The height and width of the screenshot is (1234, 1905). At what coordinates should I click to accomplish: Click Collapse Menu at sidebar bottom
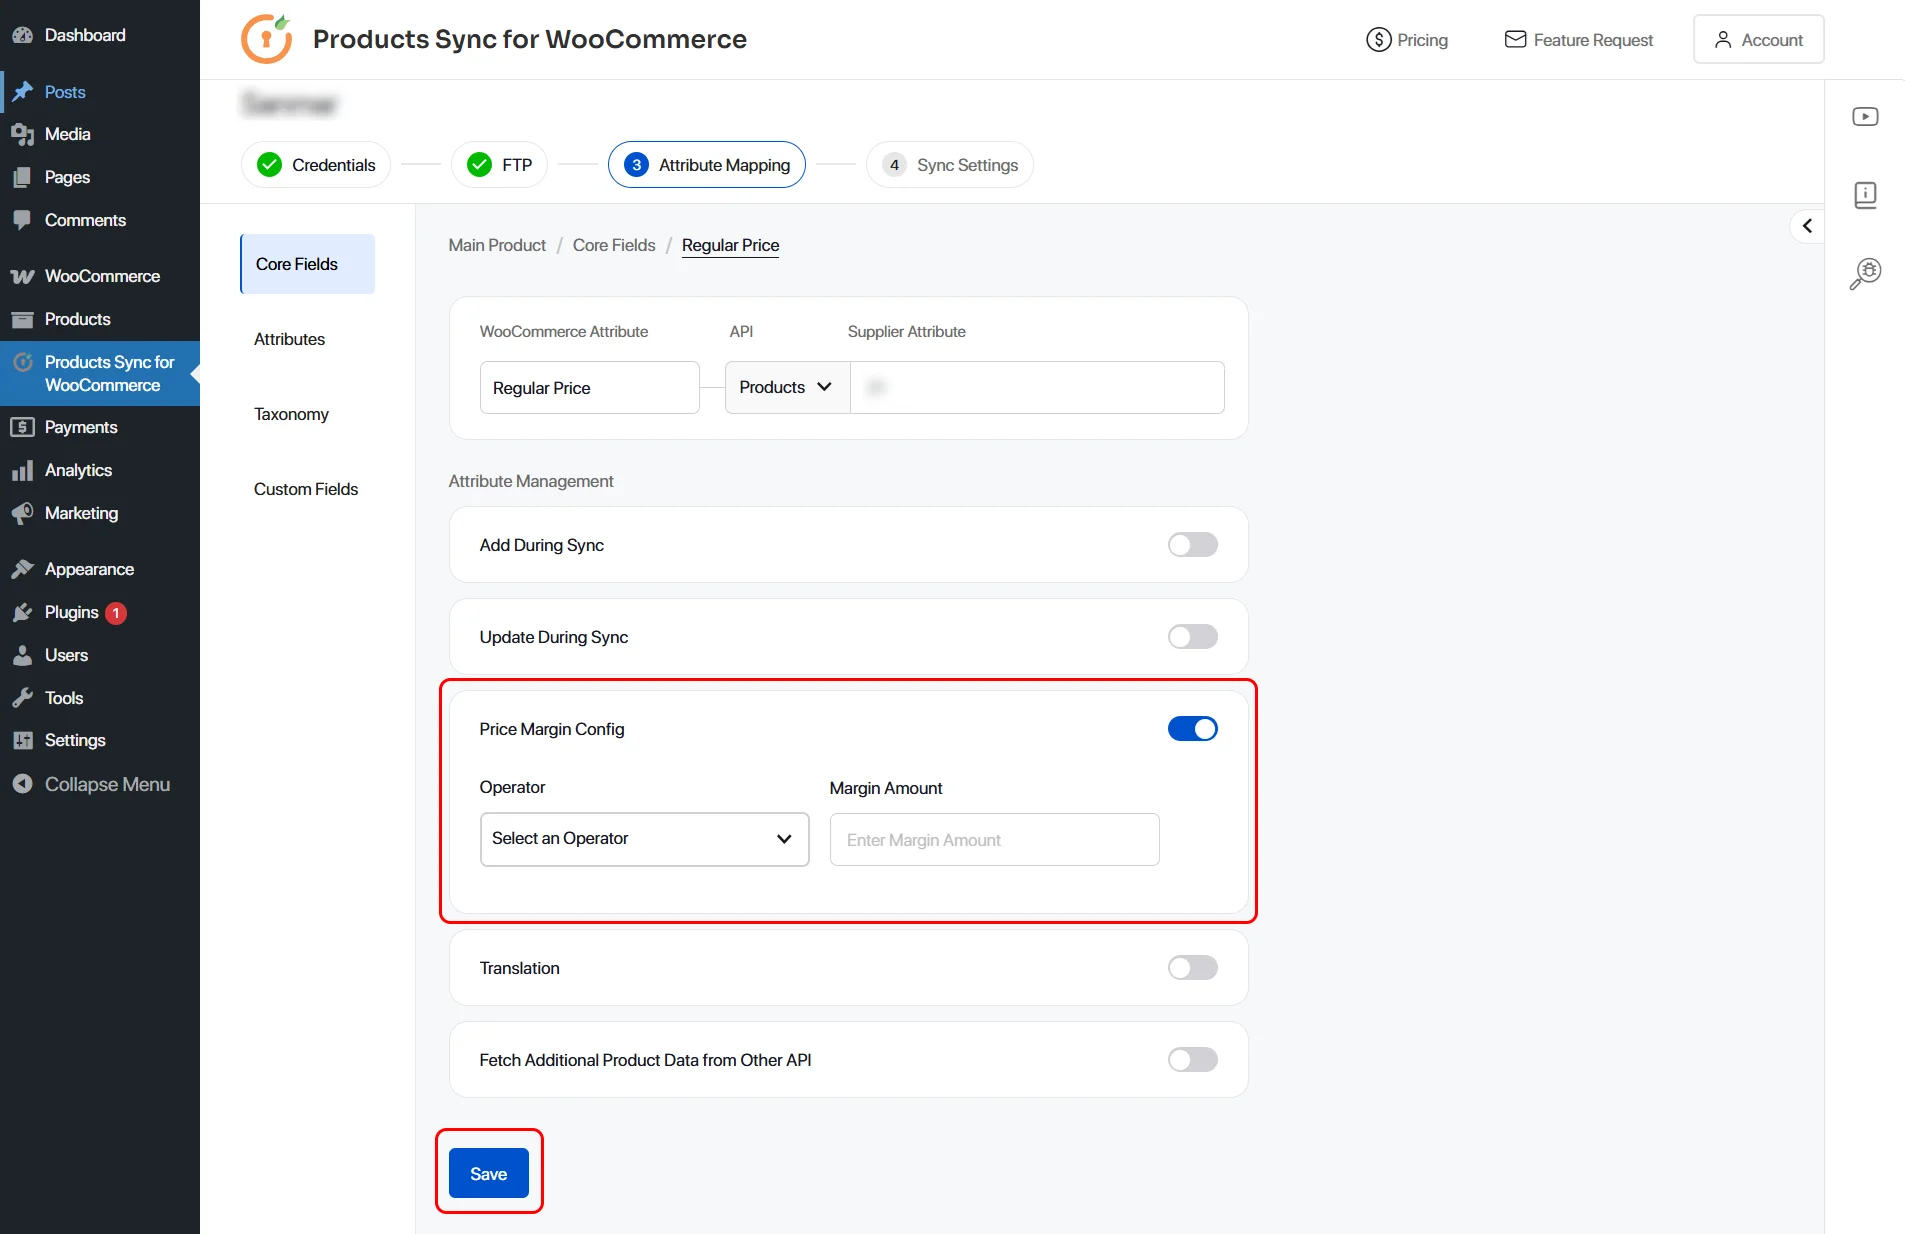coord(104,784)
